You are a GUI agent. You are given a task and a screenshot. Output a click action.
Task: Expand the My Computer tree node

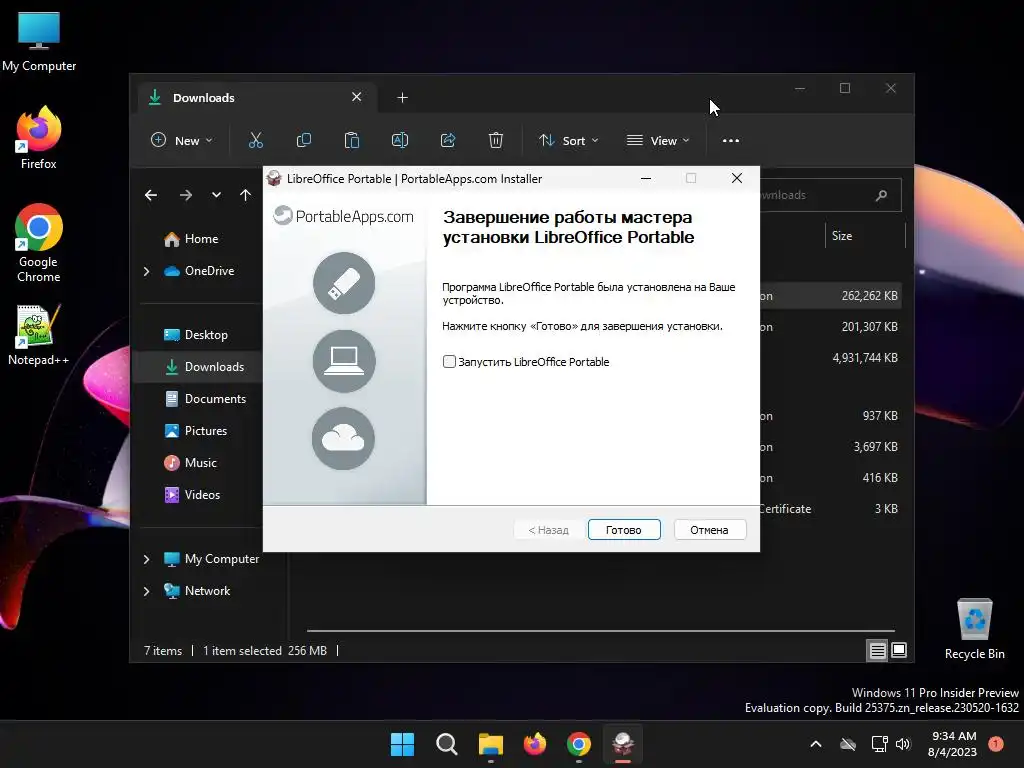(146, 559)
